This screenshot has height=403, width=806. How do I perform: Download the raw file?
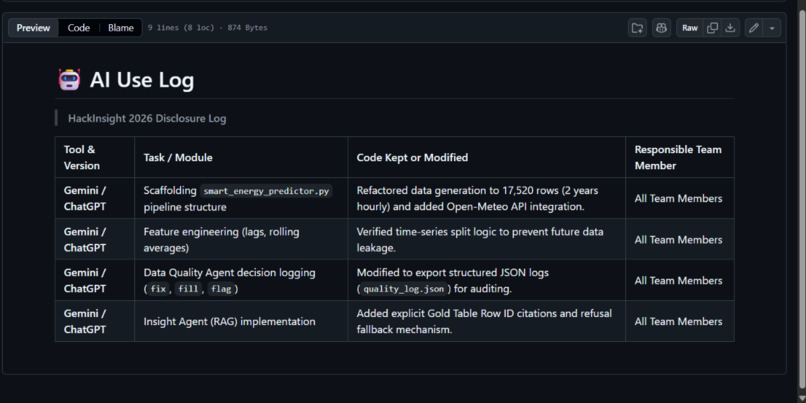coord(730,28)
